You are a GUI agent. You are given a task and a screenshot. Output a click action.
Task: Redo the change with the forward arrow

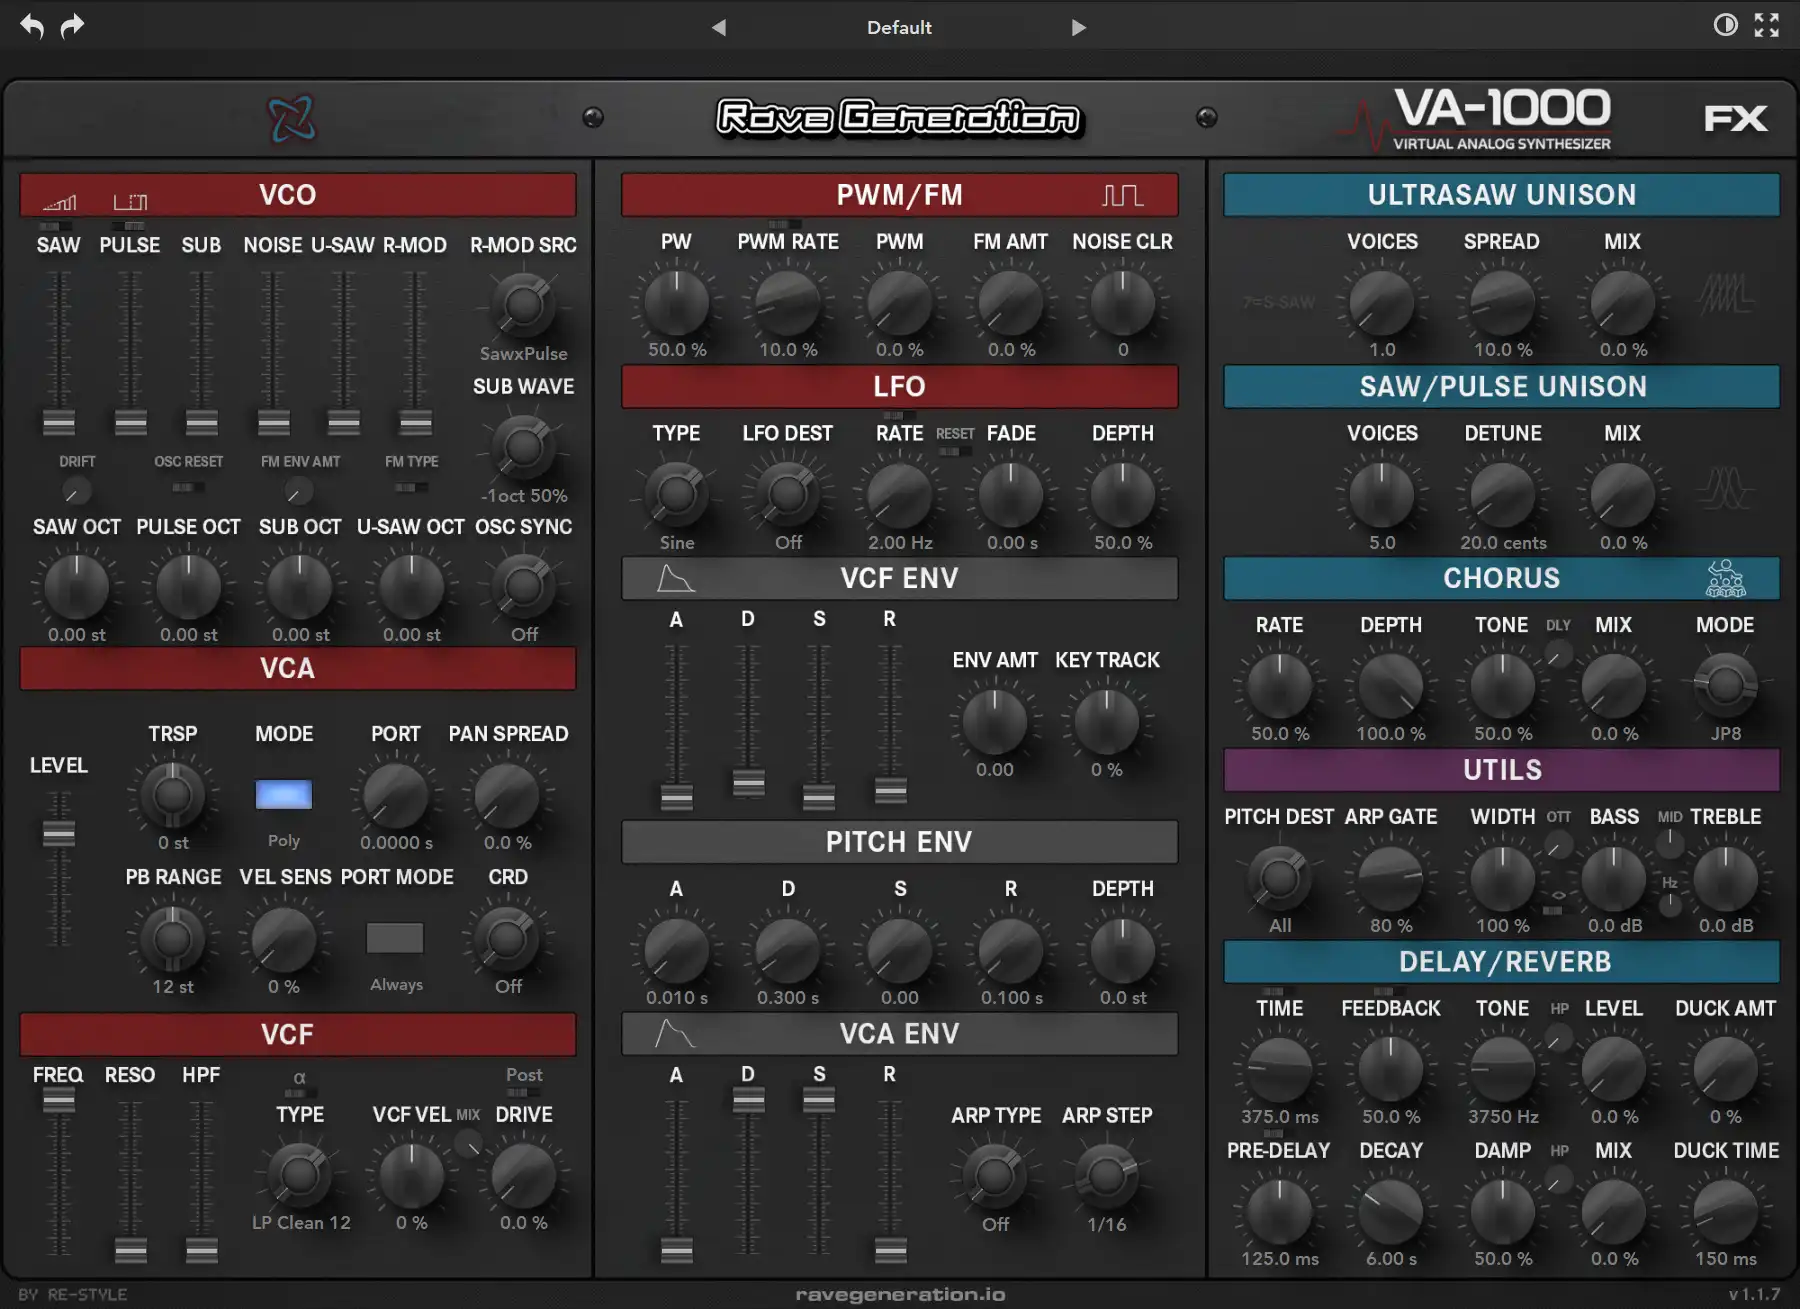(x=72, y=26)
